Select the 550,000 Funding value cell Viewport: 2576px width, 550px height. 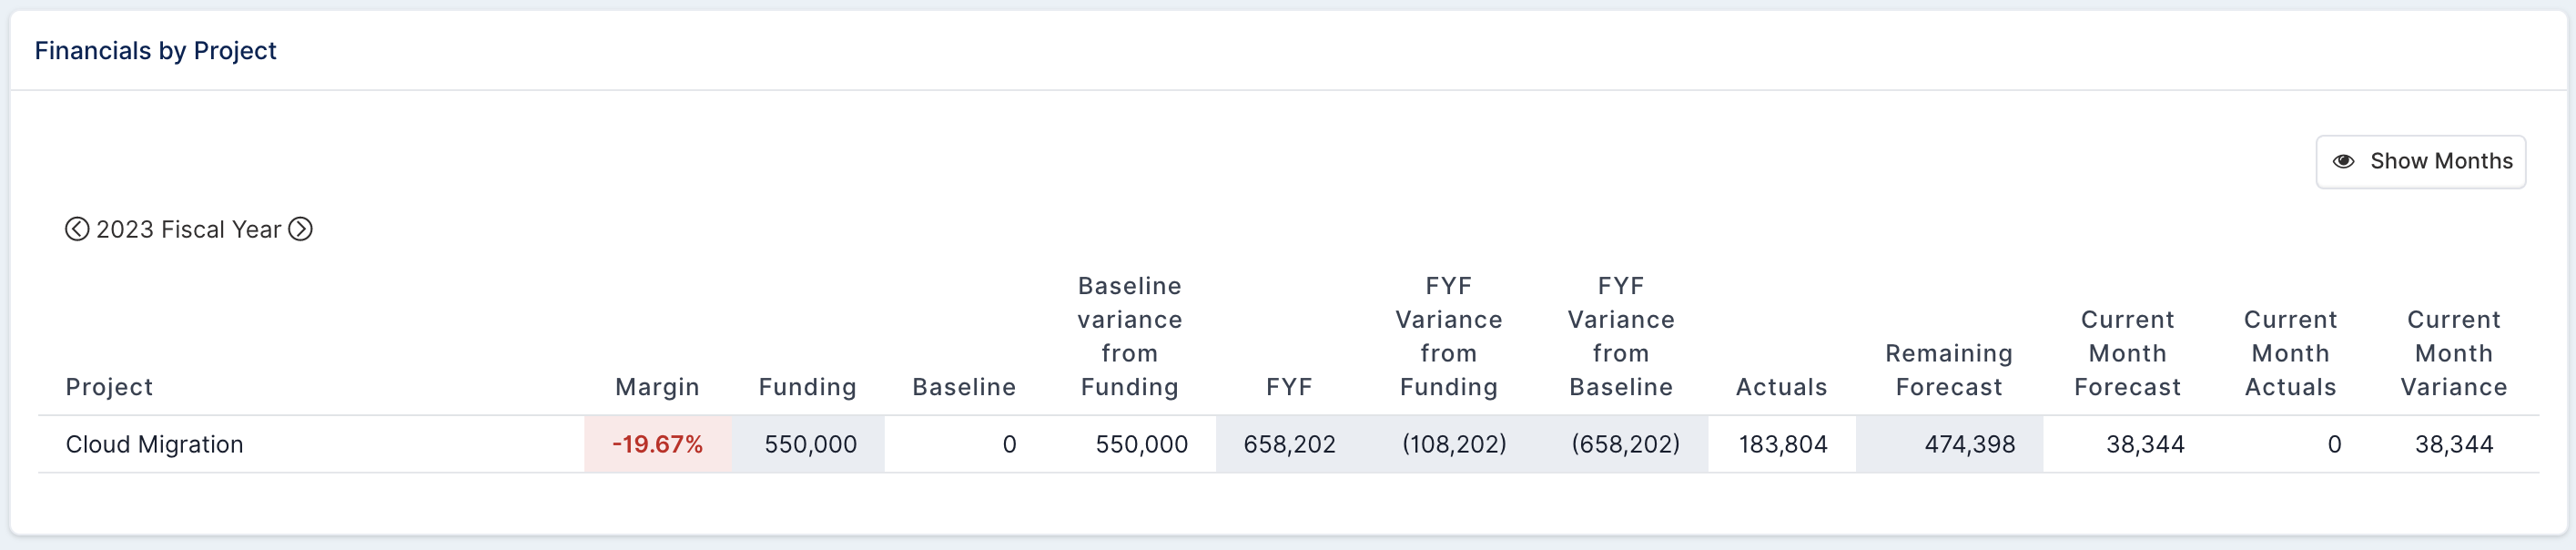click(809, 444)
